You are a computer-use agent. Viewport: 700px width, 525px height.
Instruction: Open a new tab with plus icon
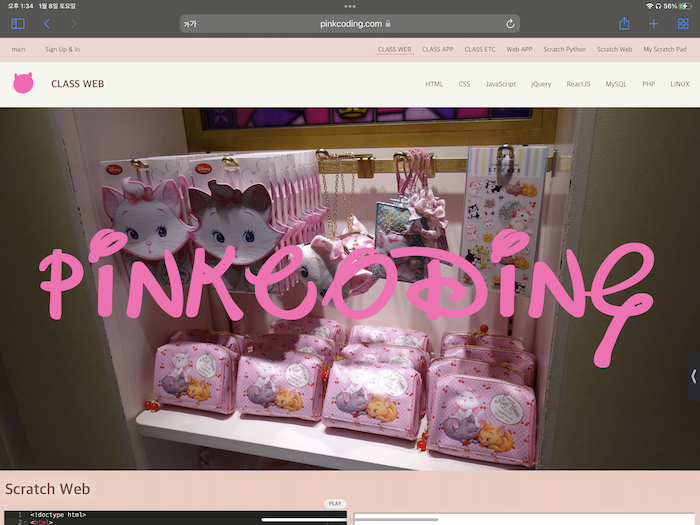[654, 24]
